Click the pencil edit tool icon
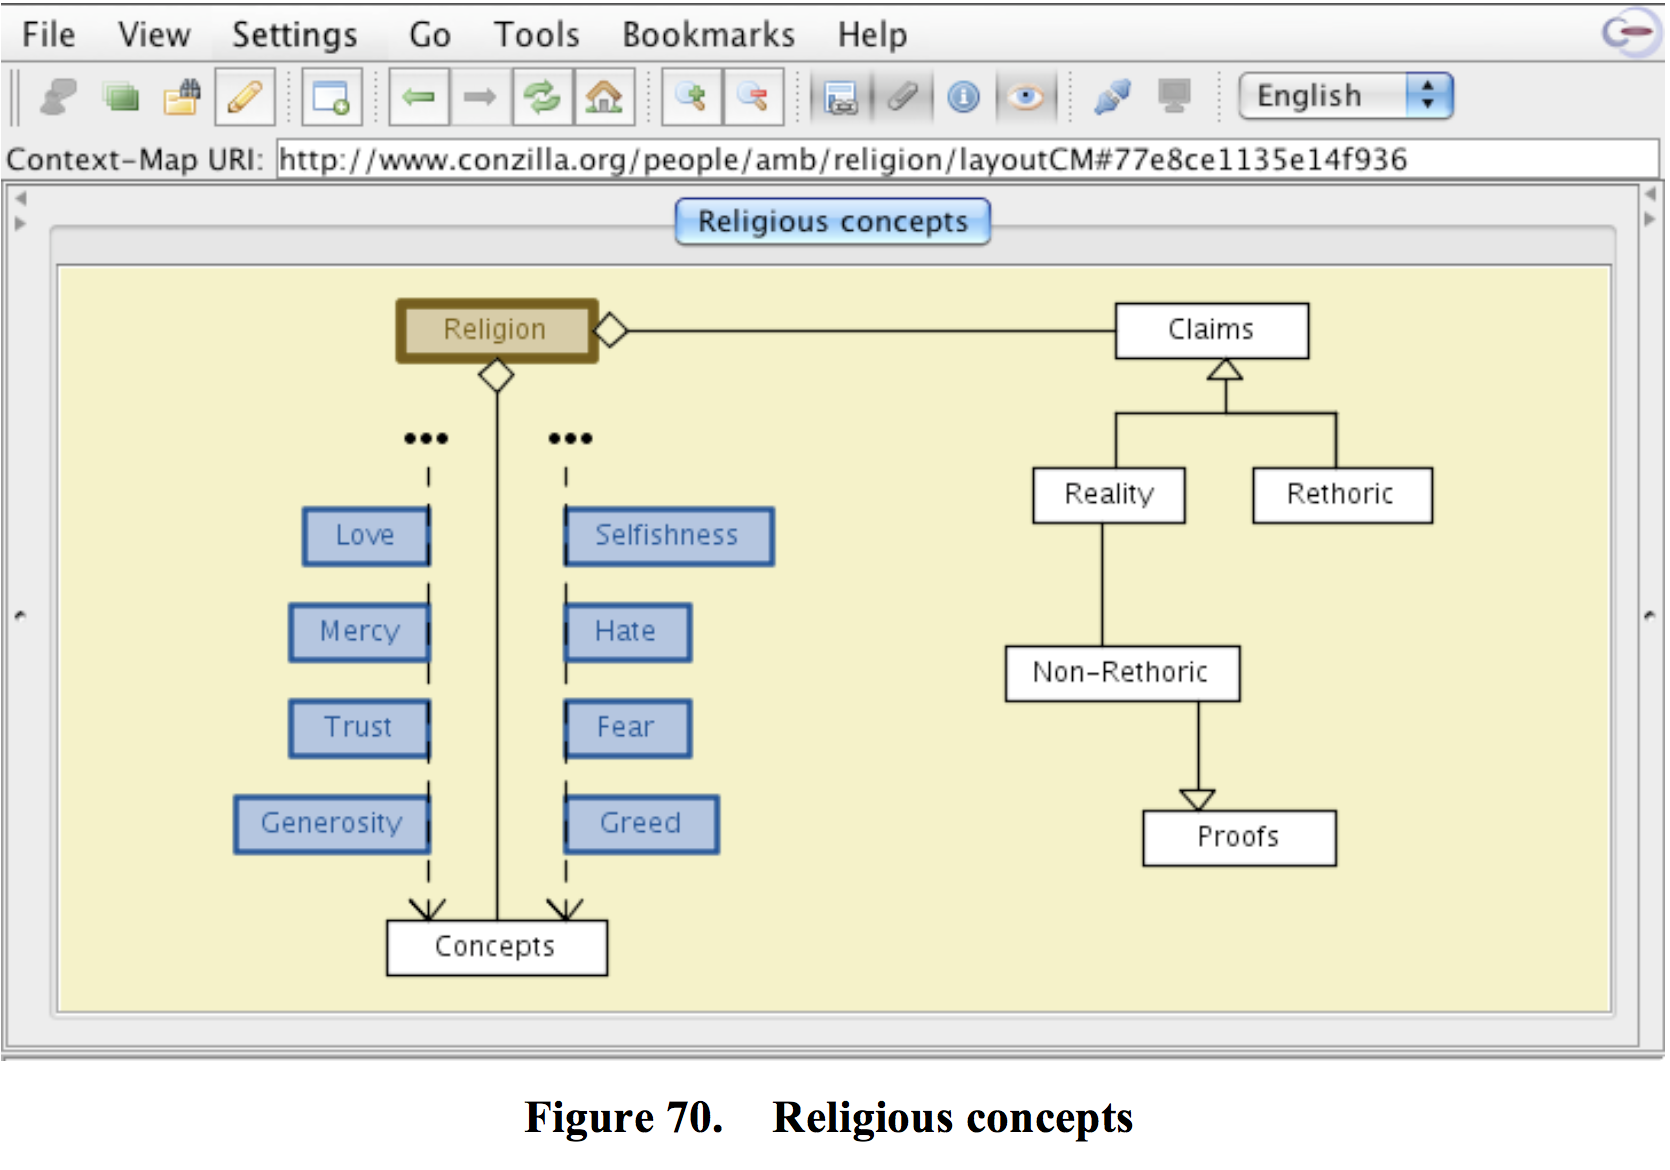Image resolution: width=1670 pixels, height=1170 pixels. (244, 97)
